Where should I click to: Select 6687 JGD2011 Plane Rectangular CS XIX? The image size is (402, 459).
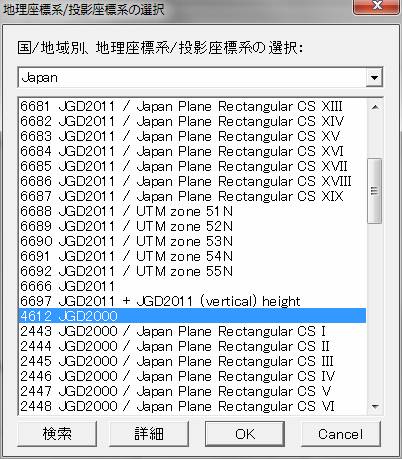[x=192, y=196]
